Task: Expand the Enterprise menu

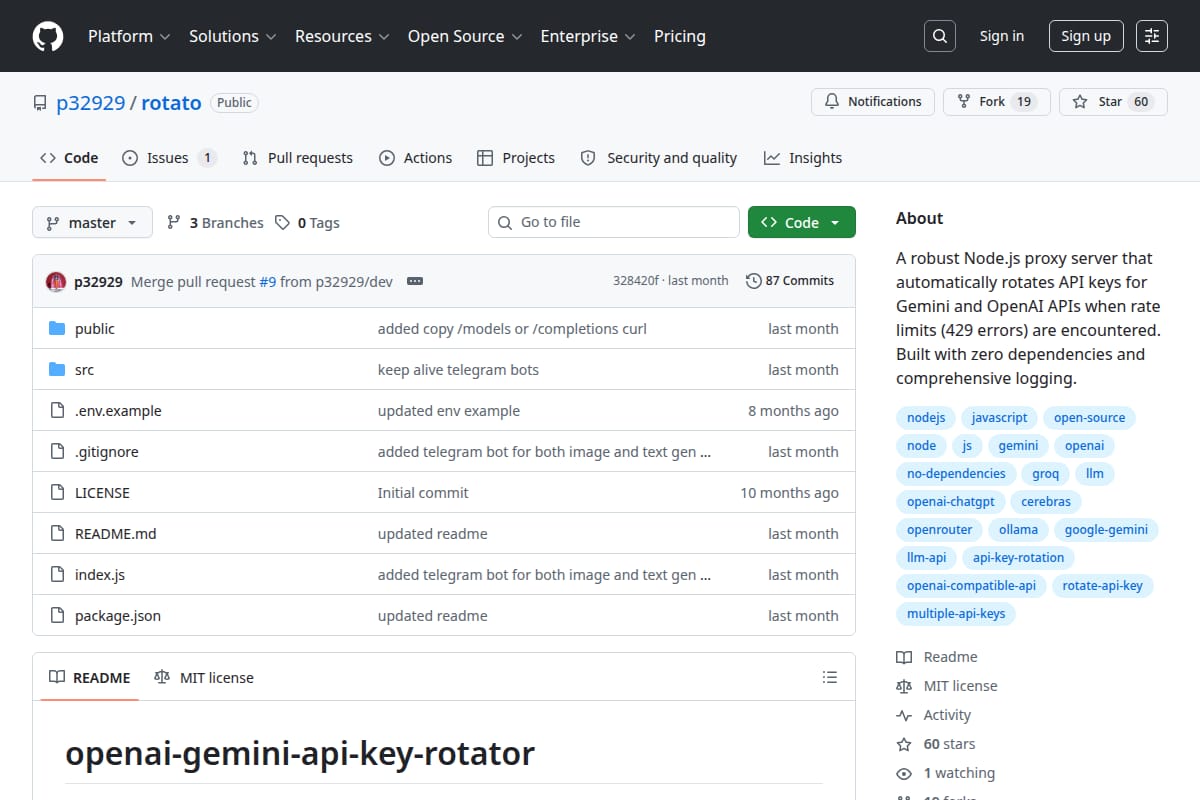Action: 588,36
